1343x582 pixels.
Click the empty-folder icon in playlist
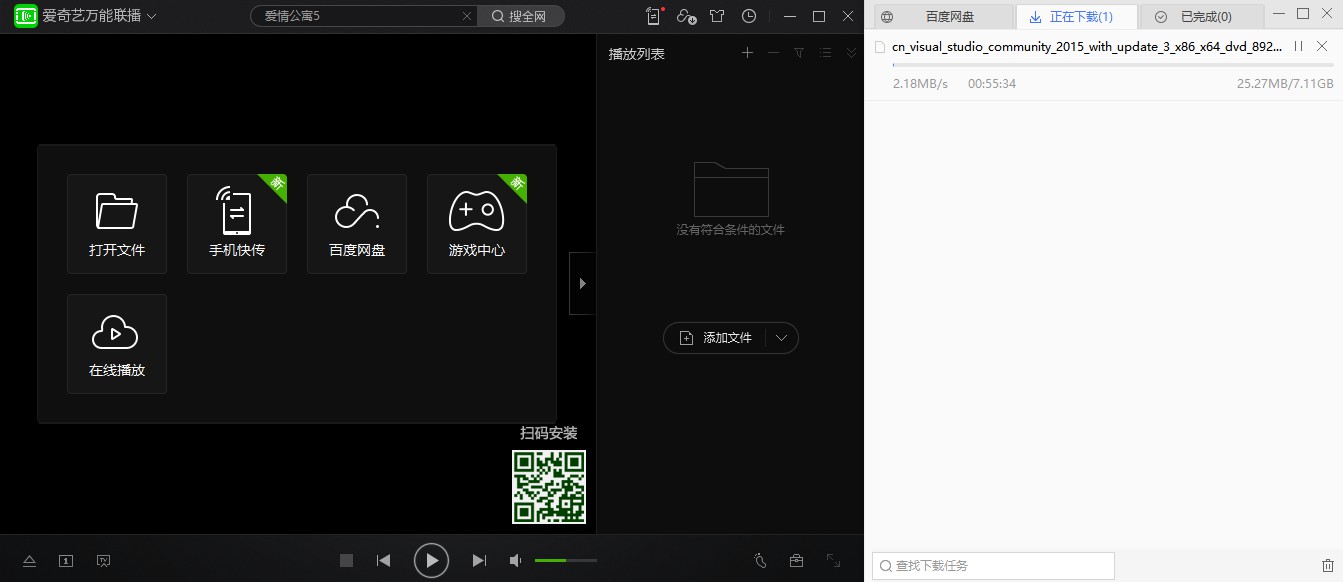731,188
